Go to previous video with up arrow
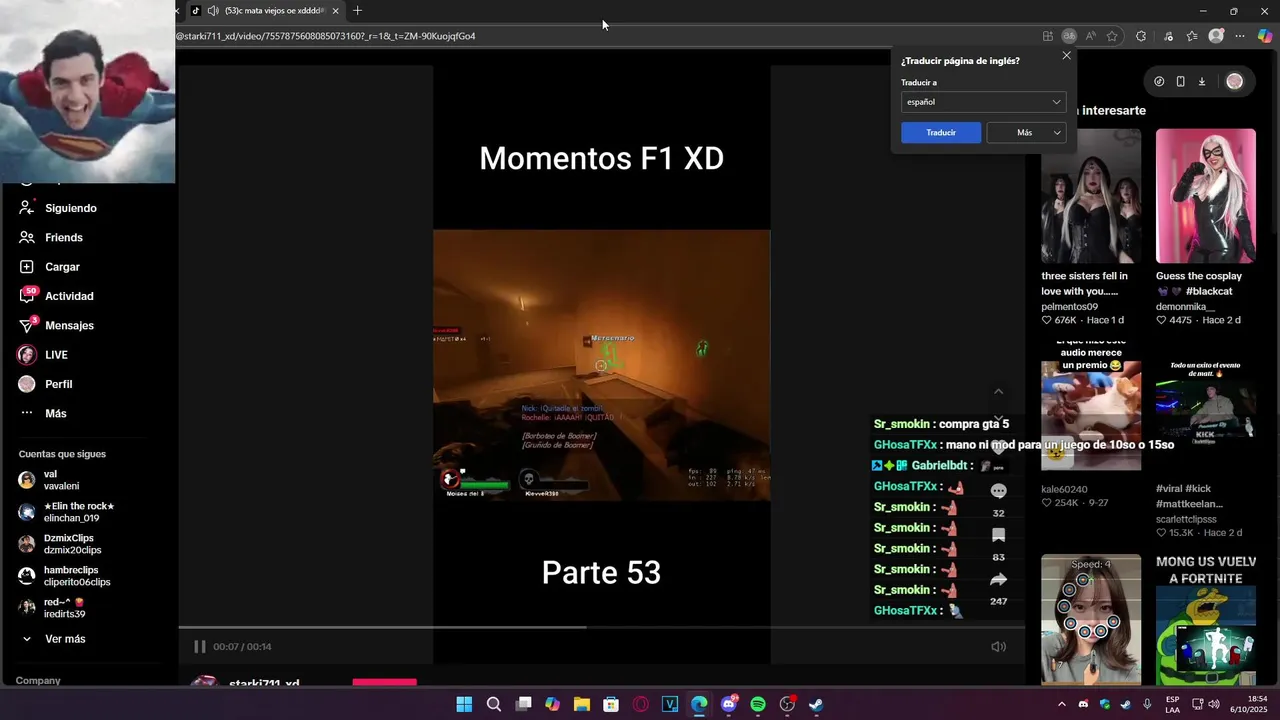Viewport: 1280px width, 720px height. 998,391
